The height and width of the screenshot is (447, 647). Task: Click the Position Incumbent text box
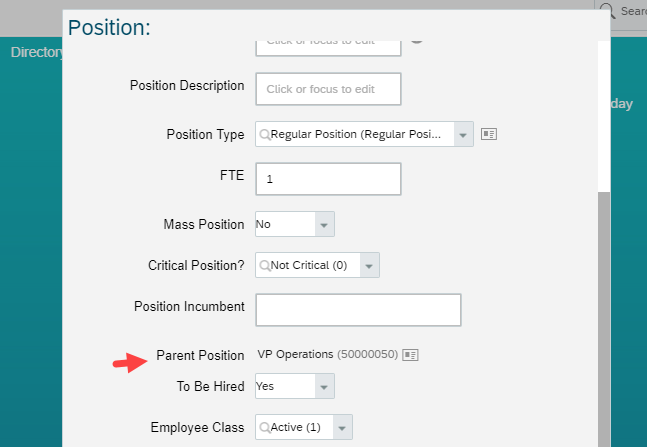pyautogui.click(x=358, y=310)
